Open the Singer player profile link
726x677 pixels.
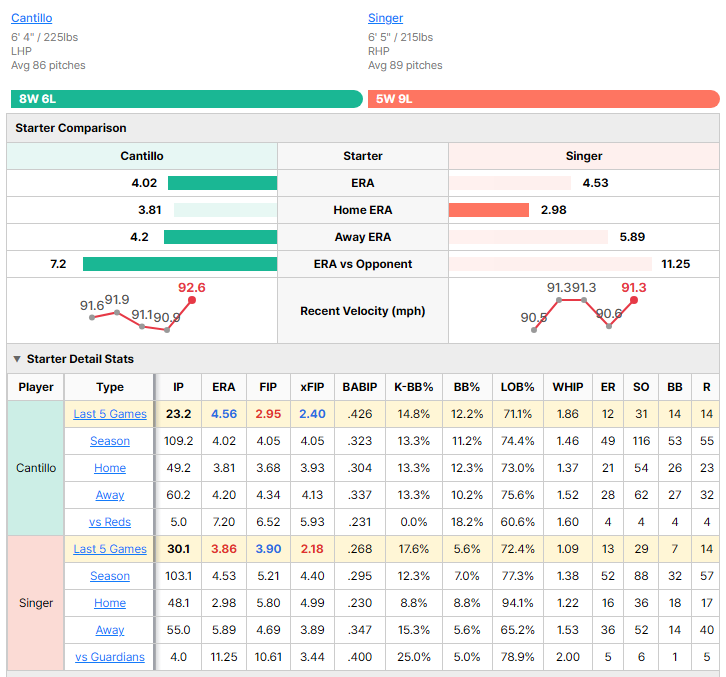point(385,18)
